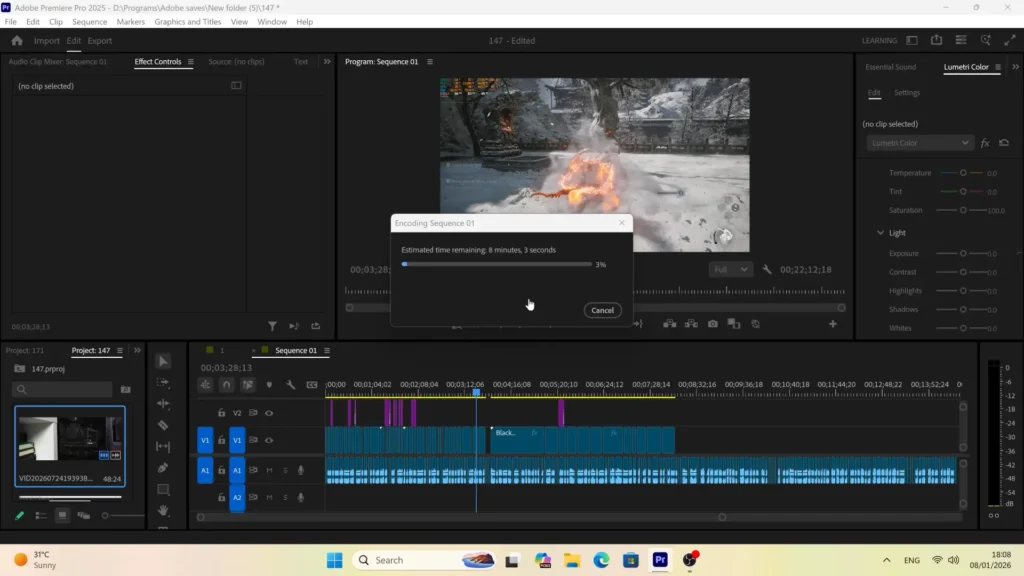Click the Lumetri fx bypass icon

click(x=985, y=143)
